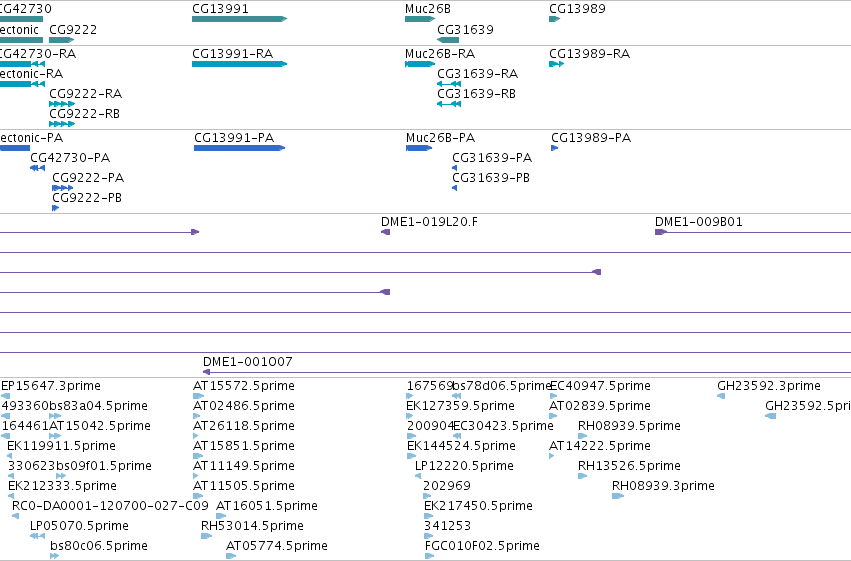The width and height of the screenshot is (851, 561).
Task: Click the AT05774.5prime EST
Action: pyautogui.click(x=277, y=546)
